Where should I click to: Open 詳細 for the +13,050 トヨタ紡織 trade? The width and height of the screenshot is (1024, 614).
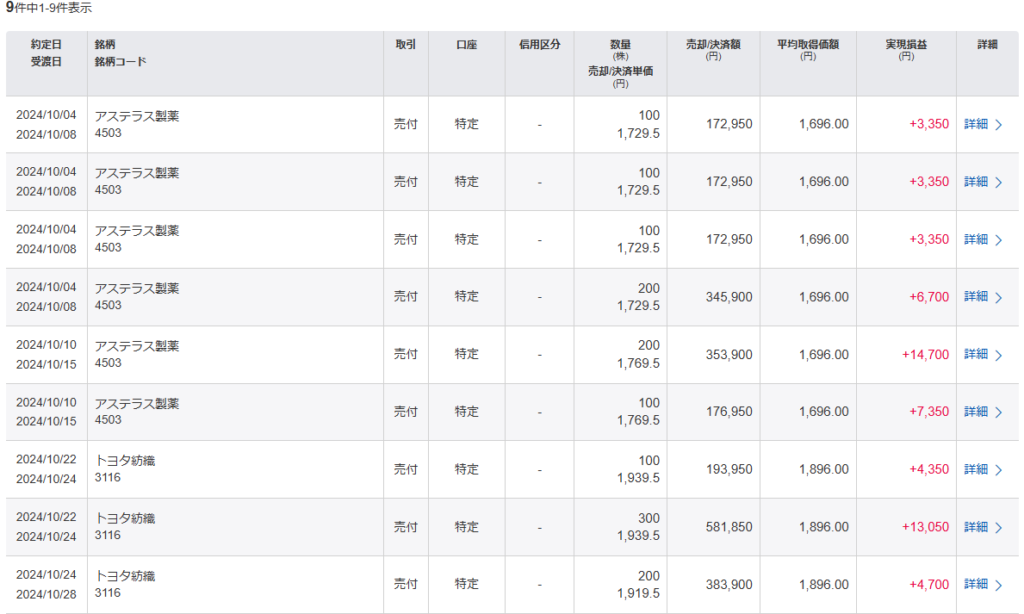point(976,527)
